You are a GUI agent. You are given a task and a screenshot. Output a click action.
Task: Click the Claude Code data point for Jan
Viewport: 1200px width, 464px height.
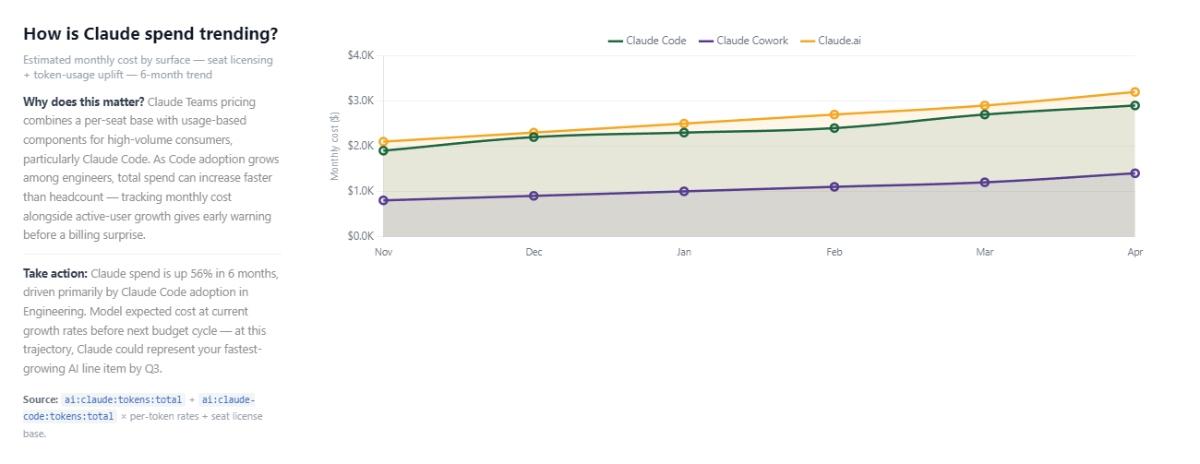pyautogui.click(x=684, y=133)
